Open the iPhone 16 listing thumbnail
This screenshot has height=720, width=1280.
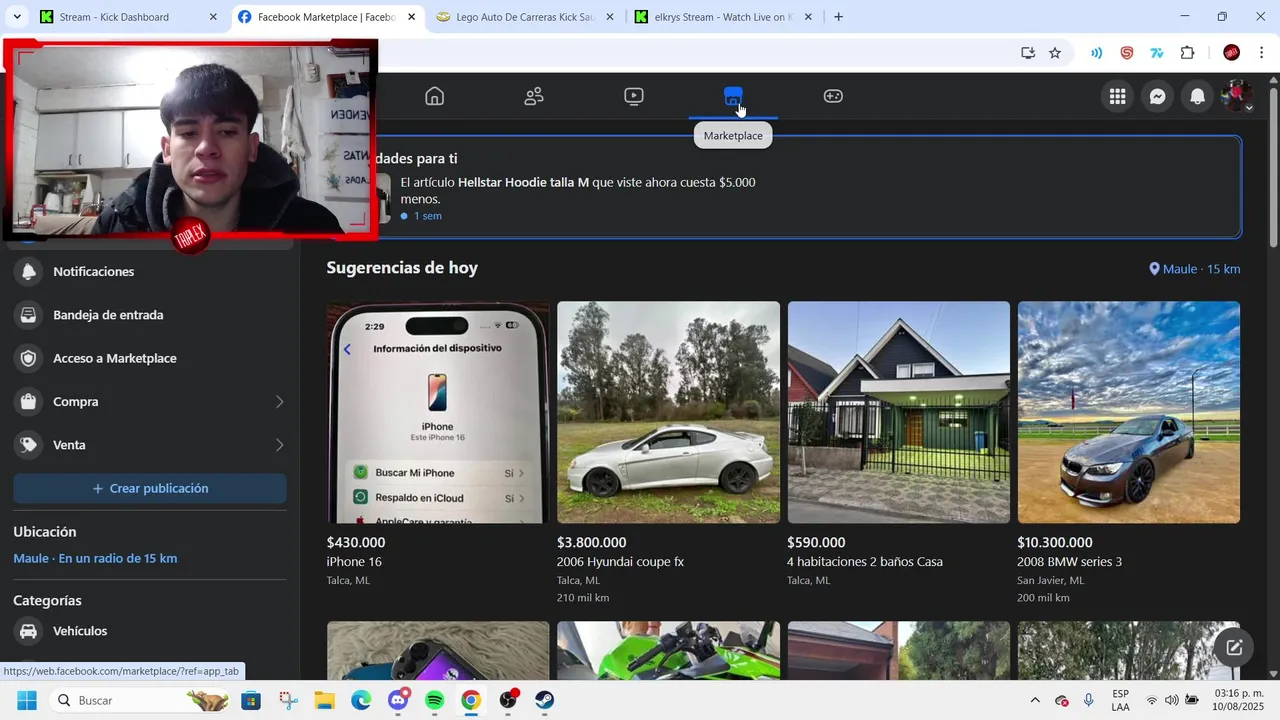438,412
